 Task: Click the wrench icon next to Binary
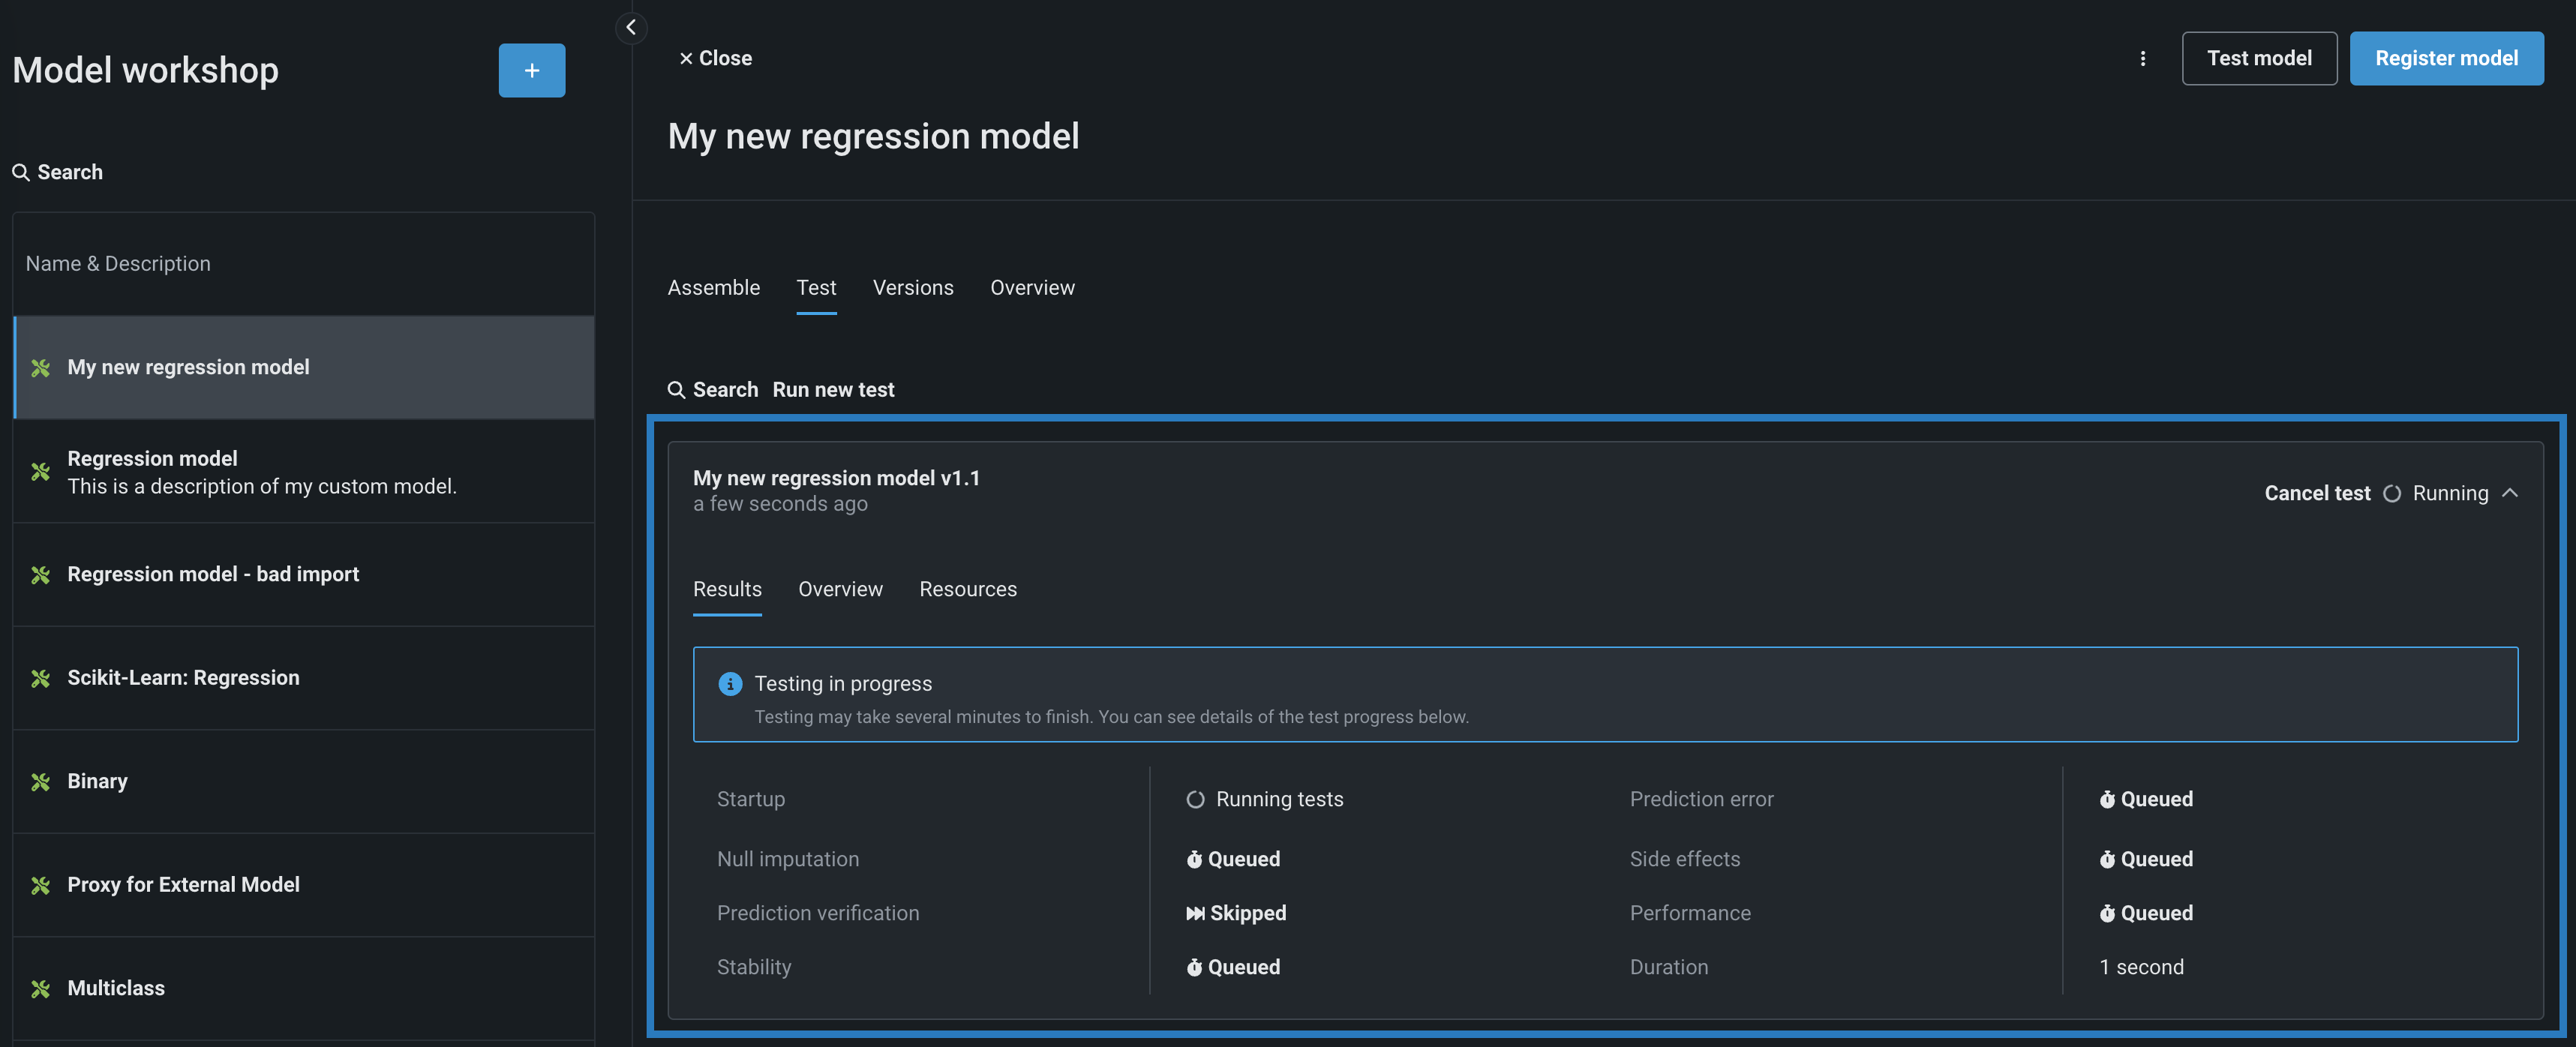(40, 781)
